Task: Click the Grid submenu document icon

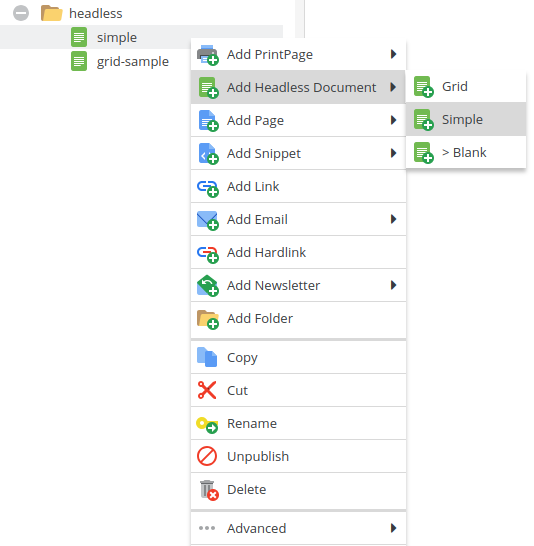Action: click(423, 87)
